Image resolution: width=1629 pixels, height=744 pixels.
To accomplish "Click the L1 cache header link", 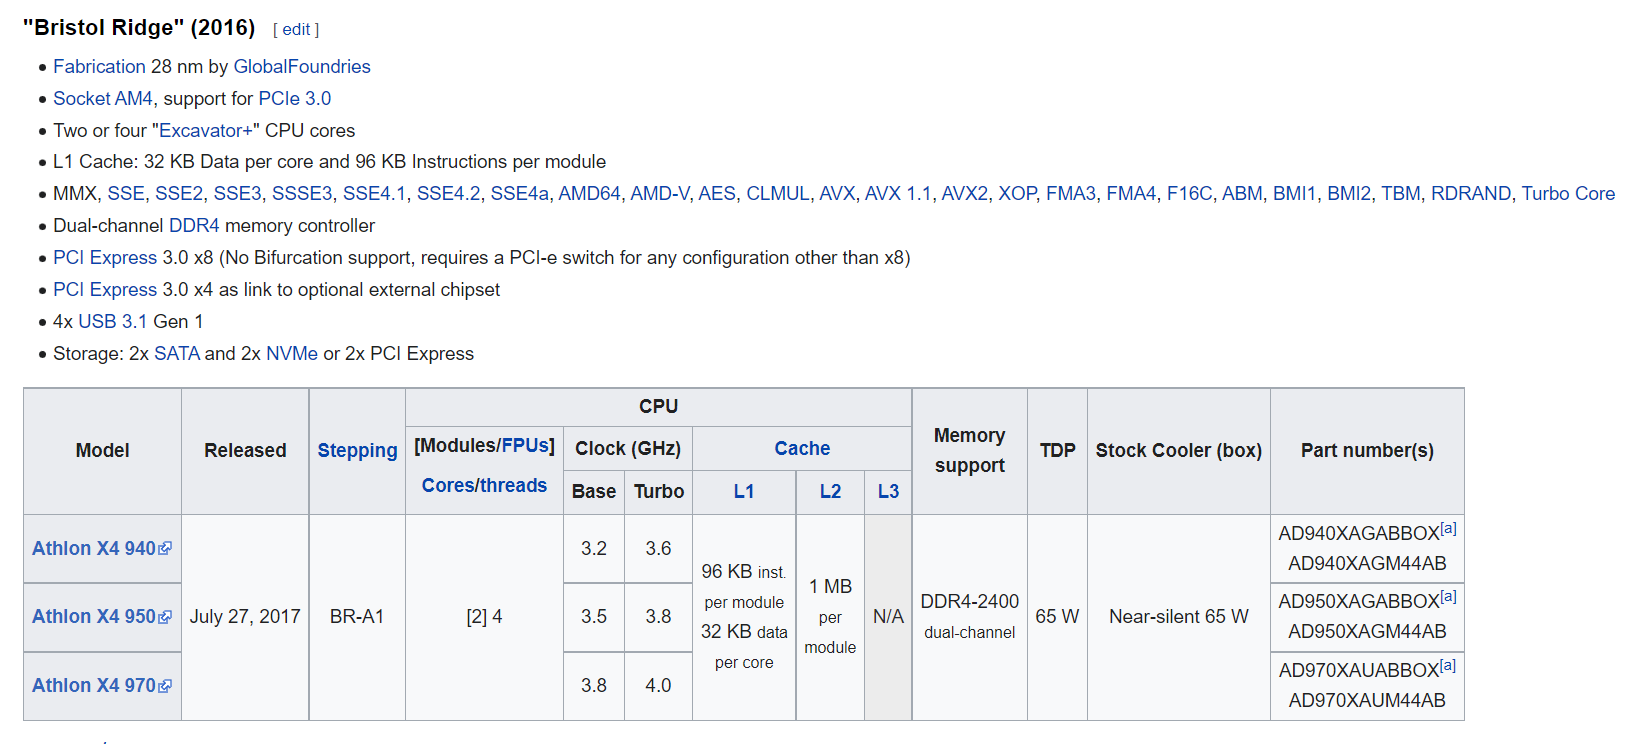I will (x=744, y=491).
